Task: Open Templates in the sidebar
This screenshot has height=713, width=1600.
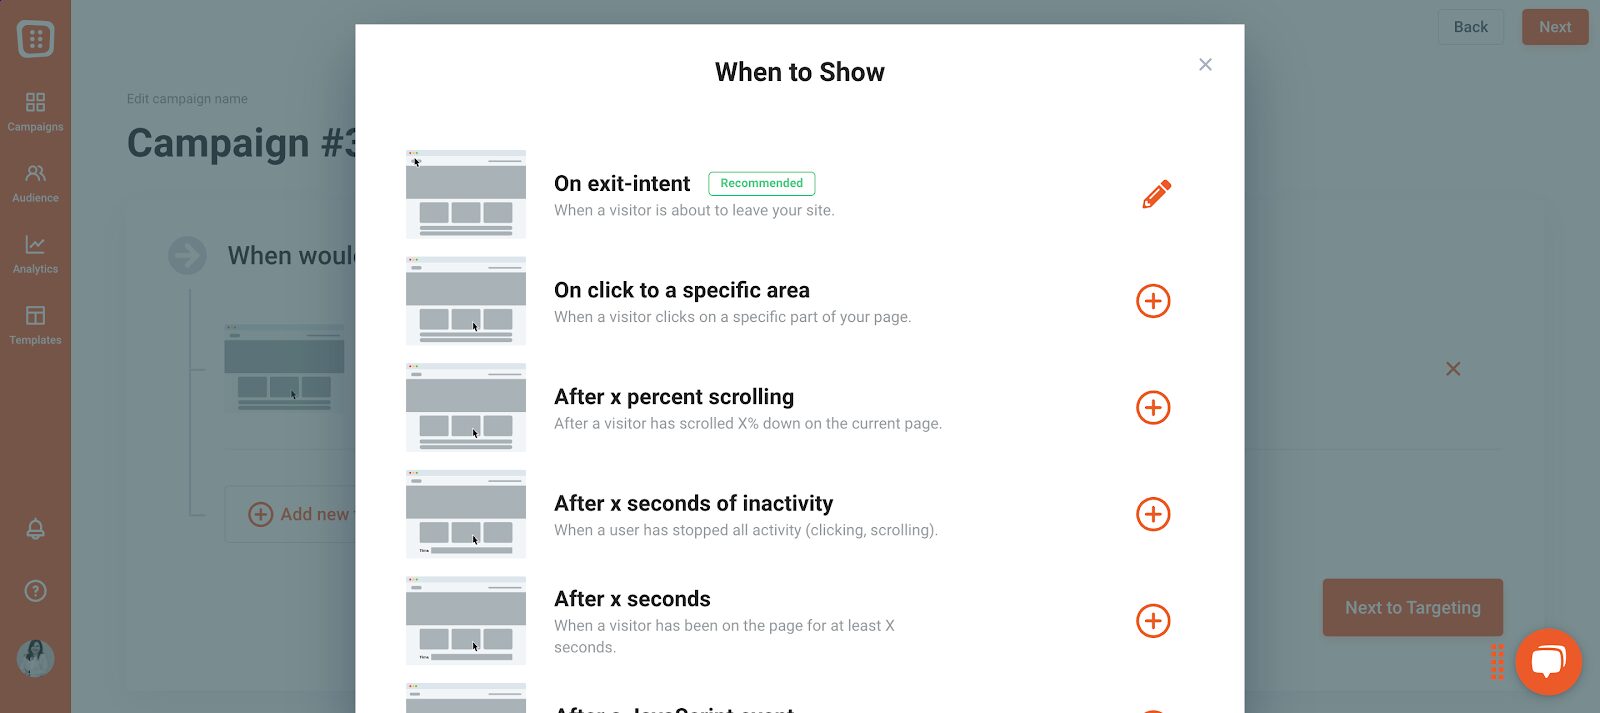Action: pos(35,325)
